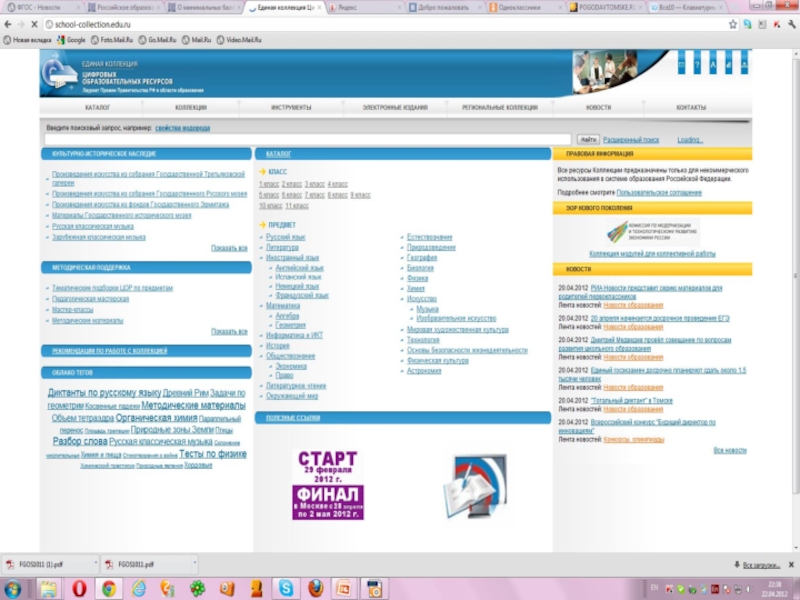This screenshot has width=800, height=600.
Task: Click the question mark help icon in site header
Action: point(697,64)
